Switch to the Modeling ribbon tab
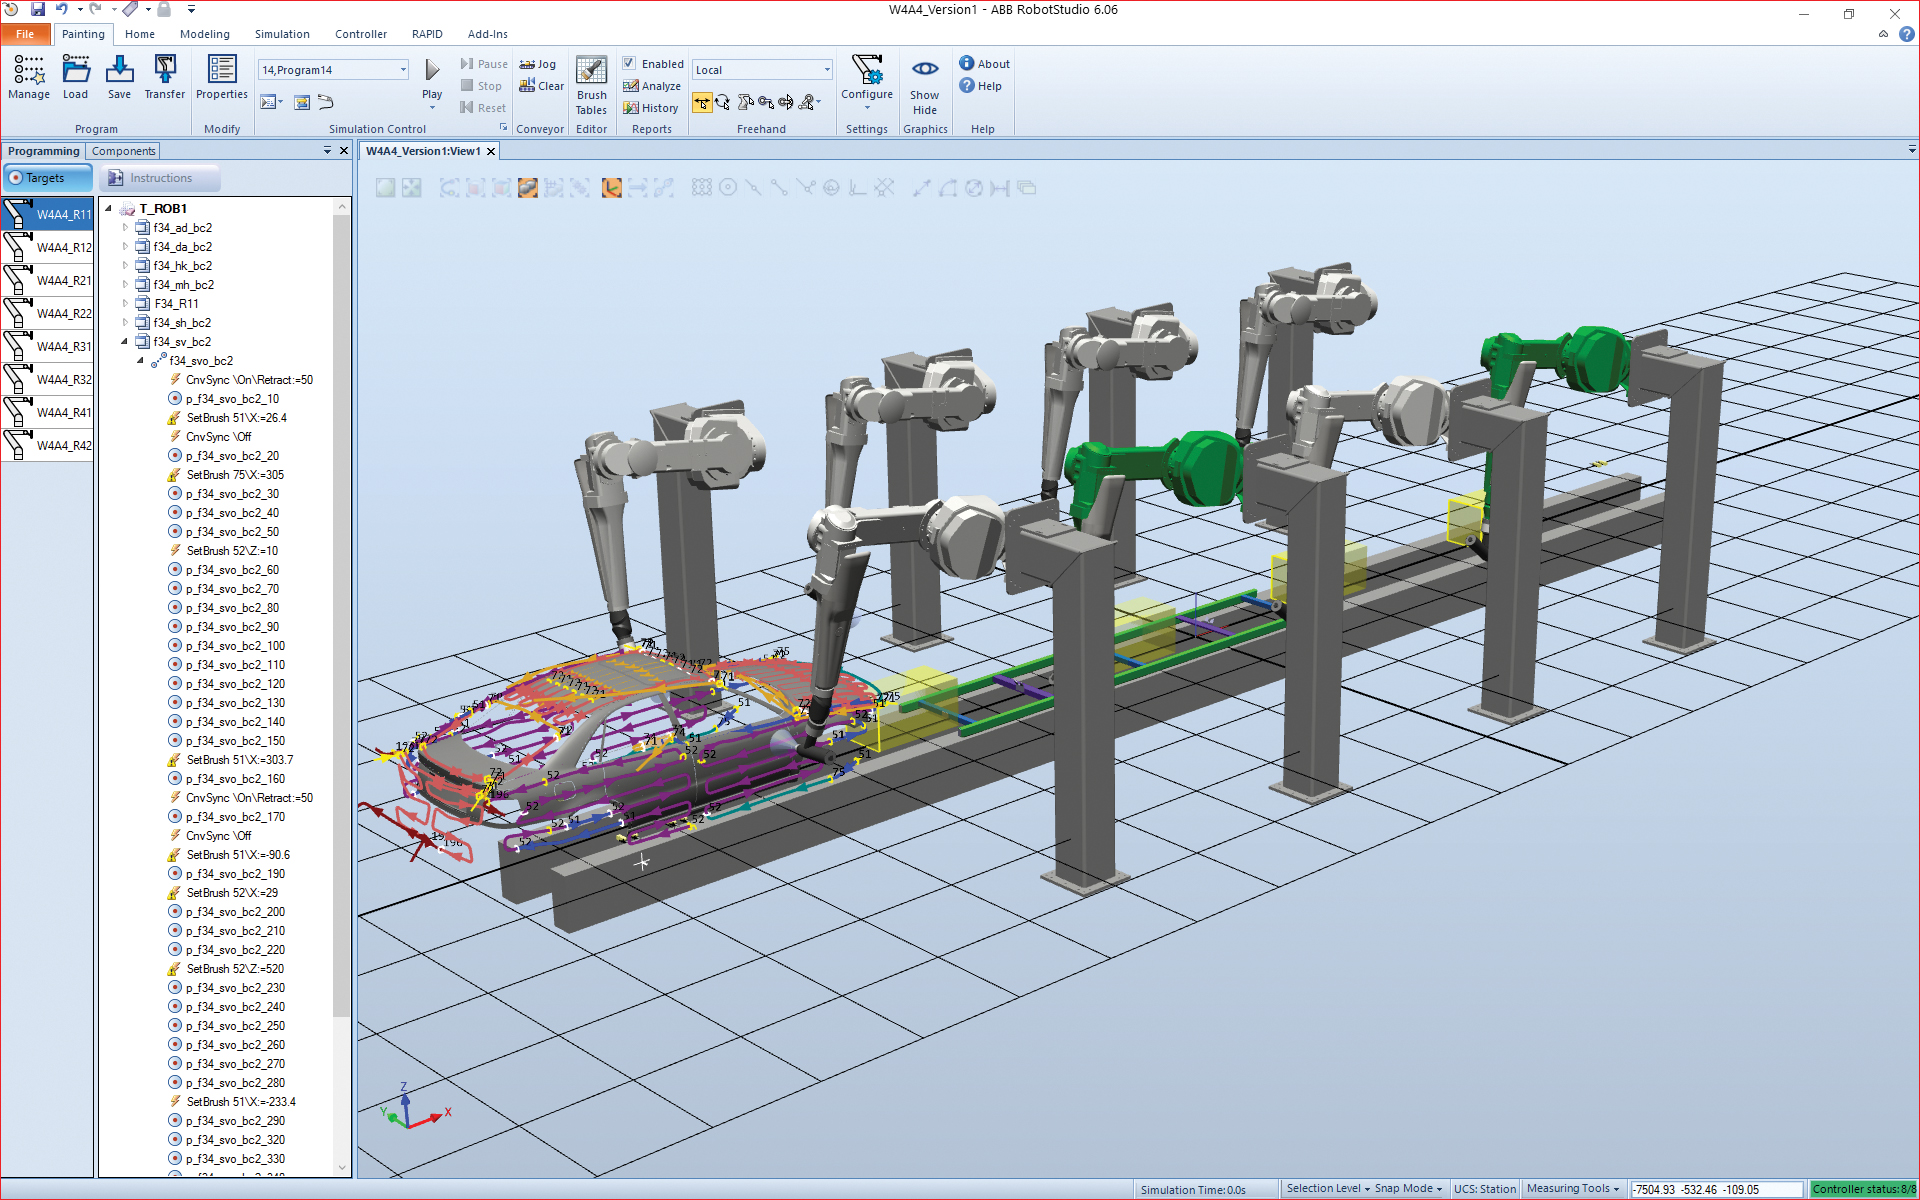The width and height of the screenshot is (1920, 1200). [205, 34]
